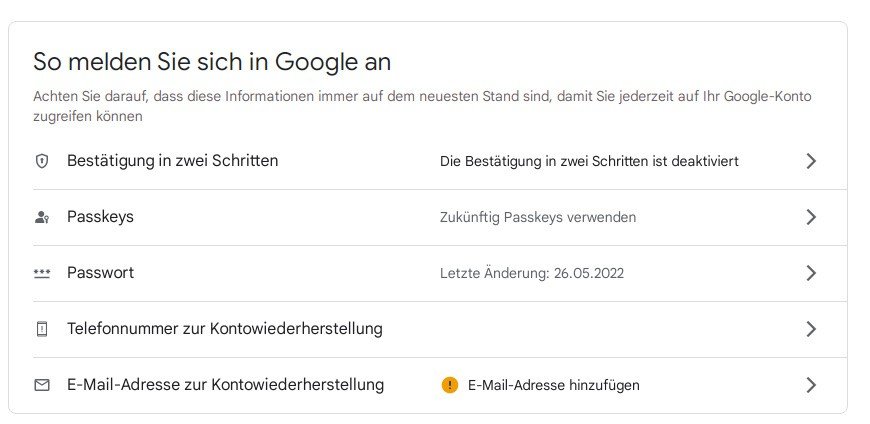870x424 pixels.
Task: Click 'Letzte Änderung: 26.05.2022' text
Action: click(x=532, y=273)
